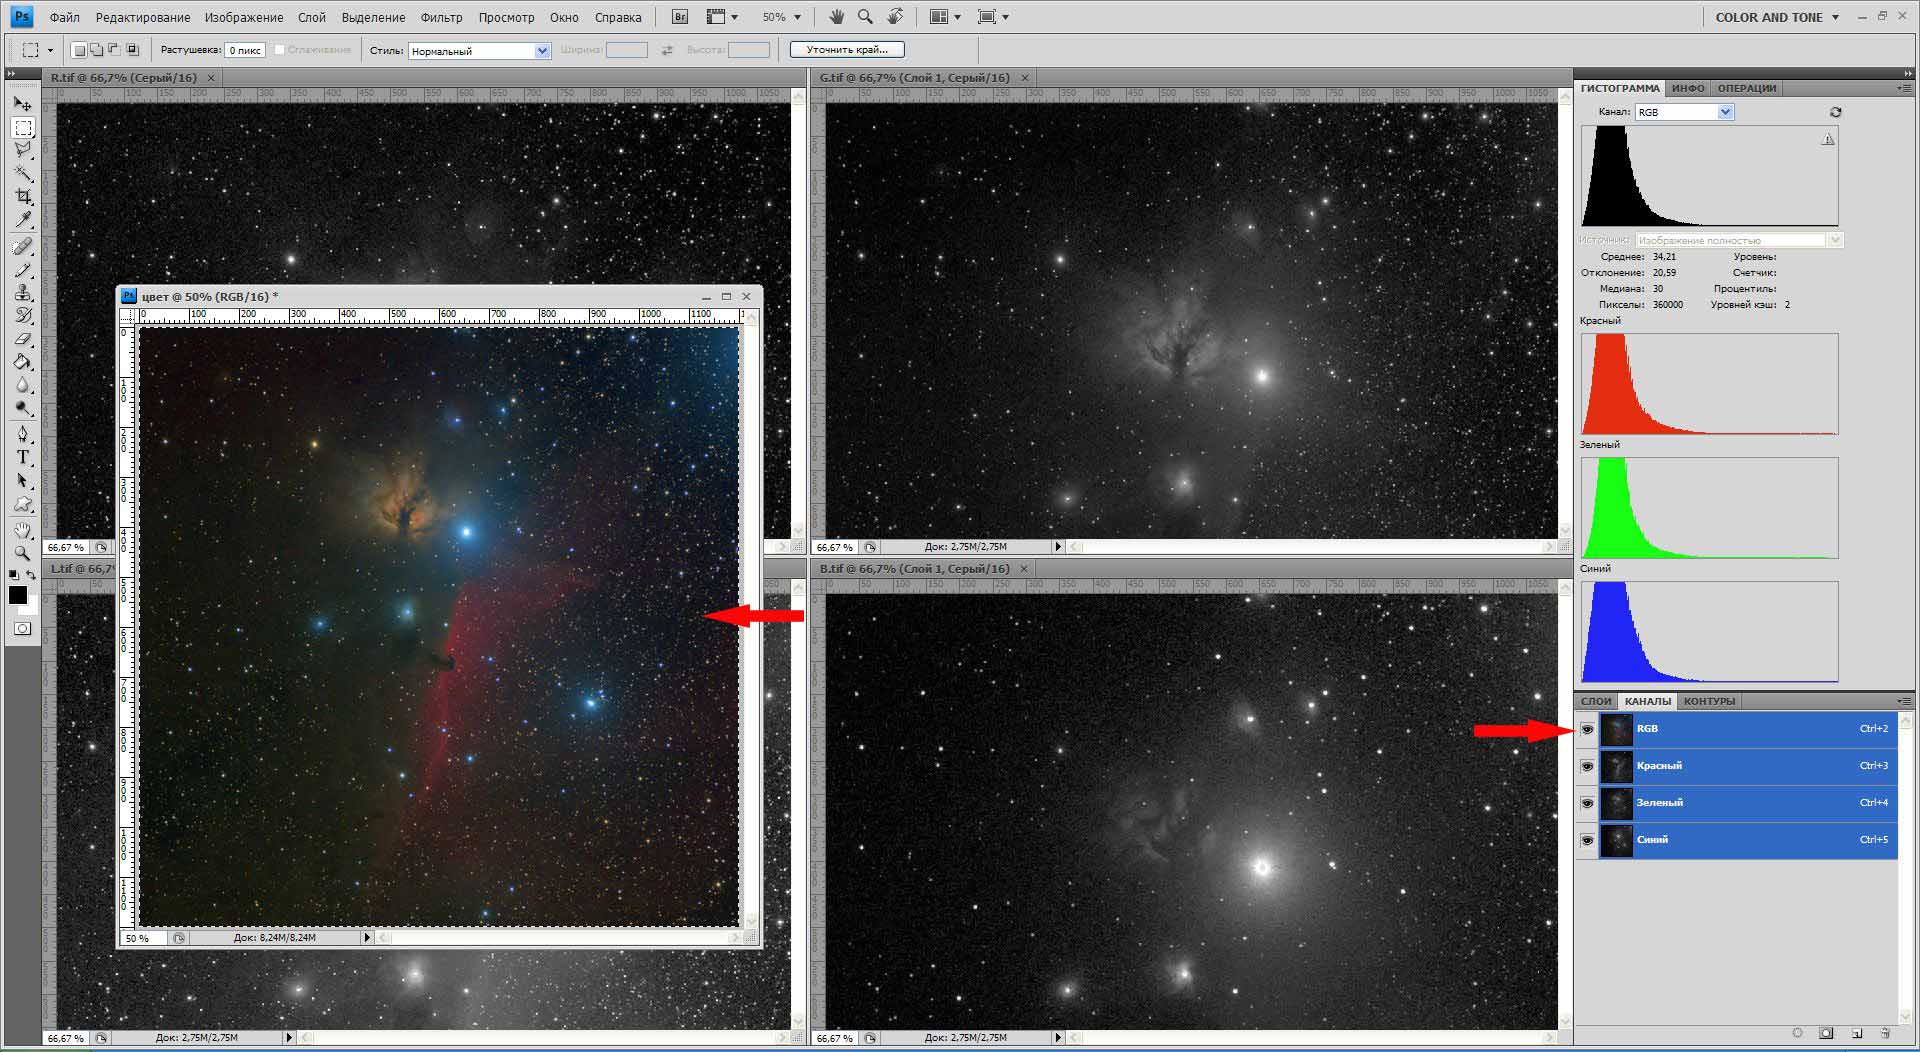This screenshot has height=1052, width=1920.
Task: Delete channel using the trash icon
Action: (x=1885, y=1033)
